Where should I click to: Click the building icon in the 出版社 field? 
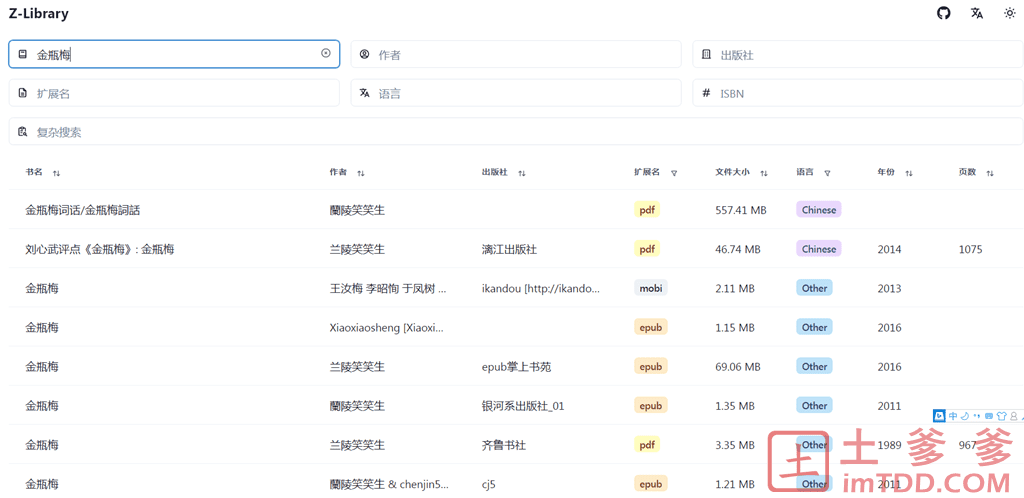pos(706,54)
